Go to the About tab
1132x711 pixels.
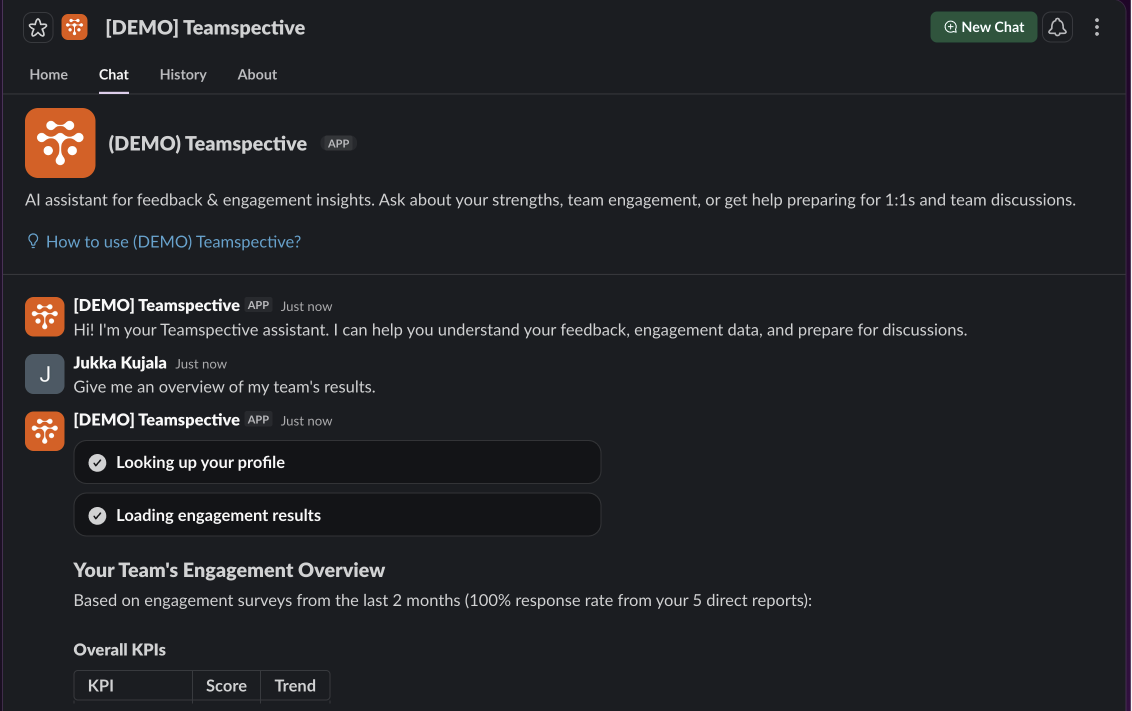(x=257, y=74)
